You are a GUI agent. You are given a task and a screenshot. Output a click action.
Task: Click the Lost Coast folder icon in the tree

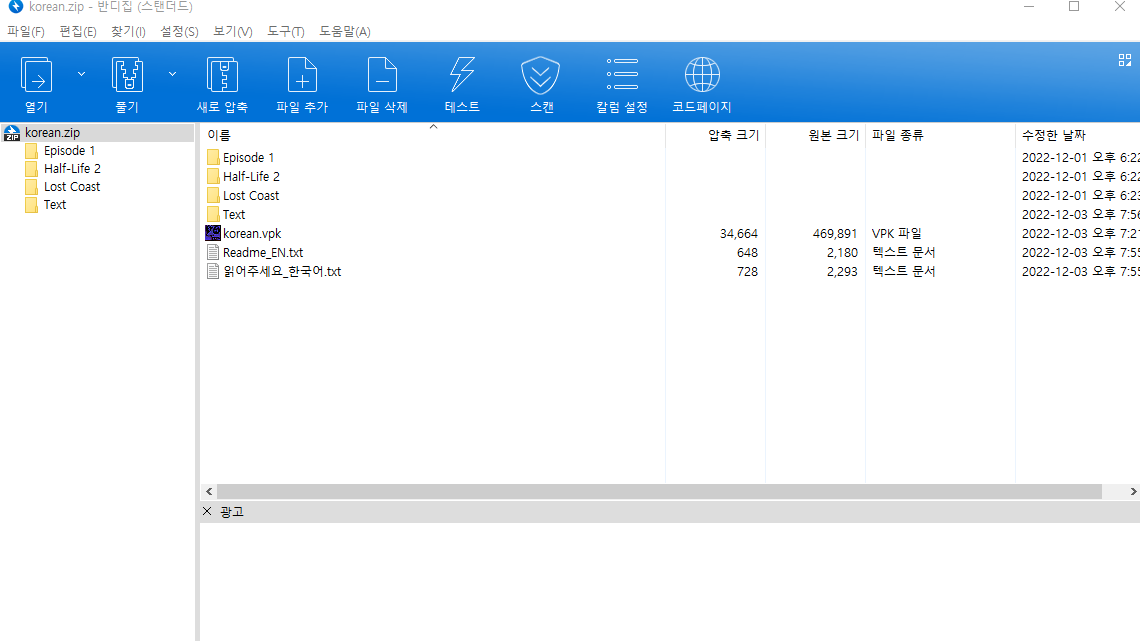[x=31, y=187]
